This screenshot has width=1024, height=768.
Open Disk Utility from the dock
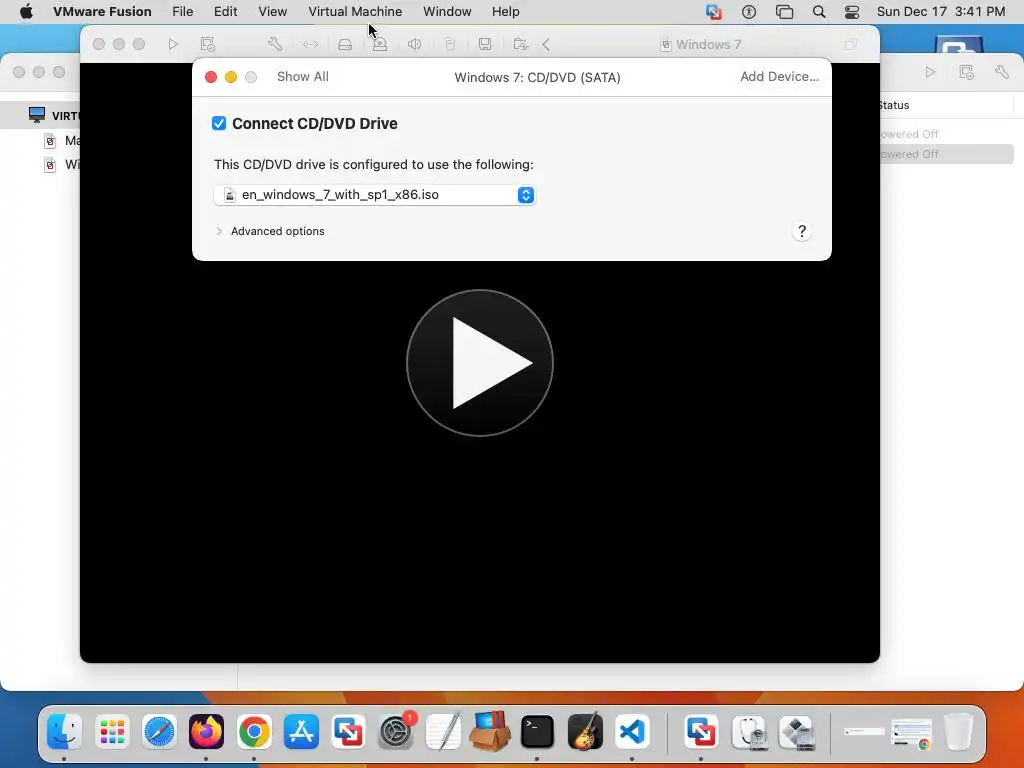749,731
